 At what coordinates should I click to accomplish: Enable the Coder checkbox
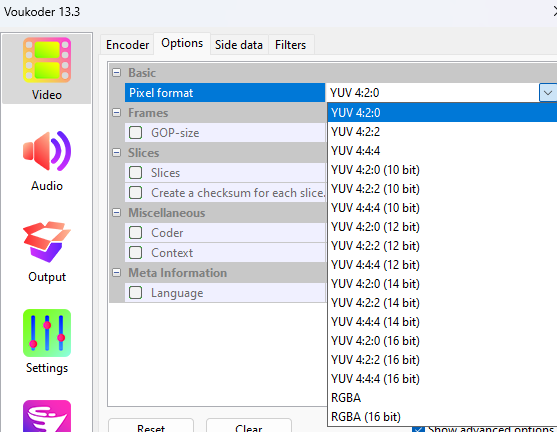135,233
